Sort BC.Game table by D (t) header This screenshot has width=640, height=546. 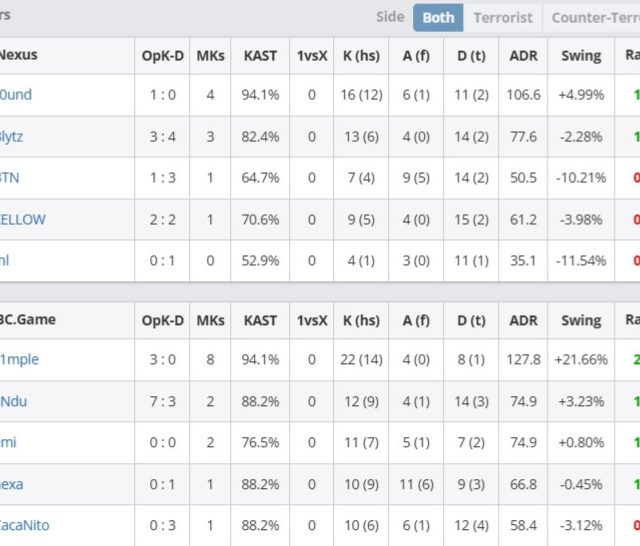470,320
